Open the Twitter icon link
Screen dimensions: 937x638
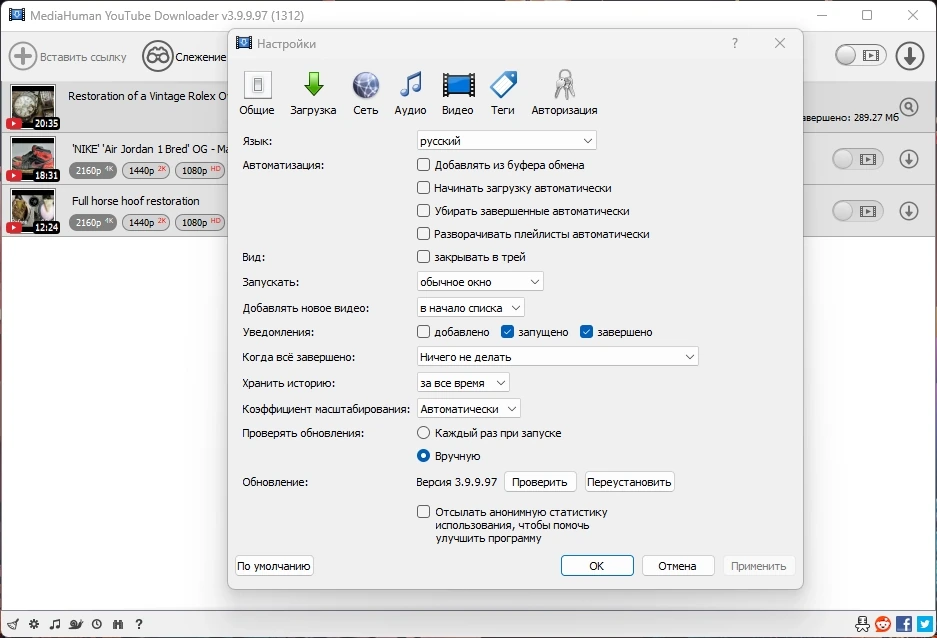point(925,624)
